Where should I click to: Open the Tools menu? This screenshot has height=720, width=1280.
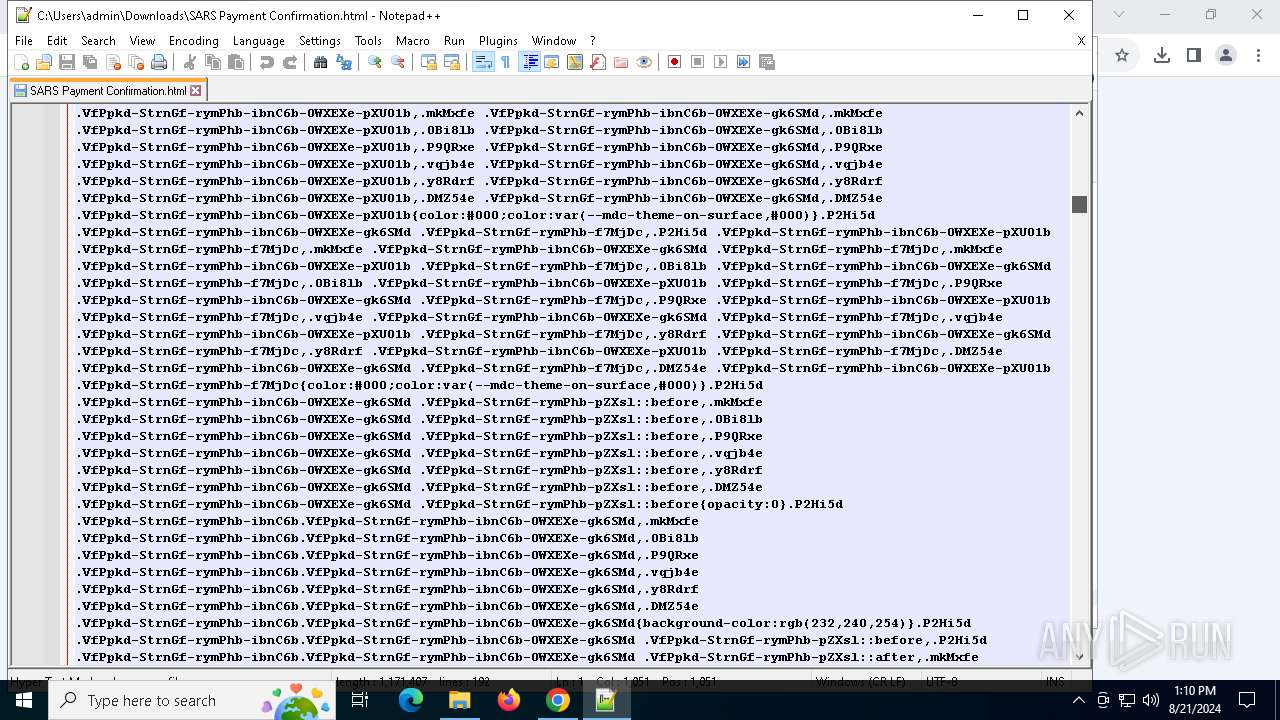click(368, 41)
